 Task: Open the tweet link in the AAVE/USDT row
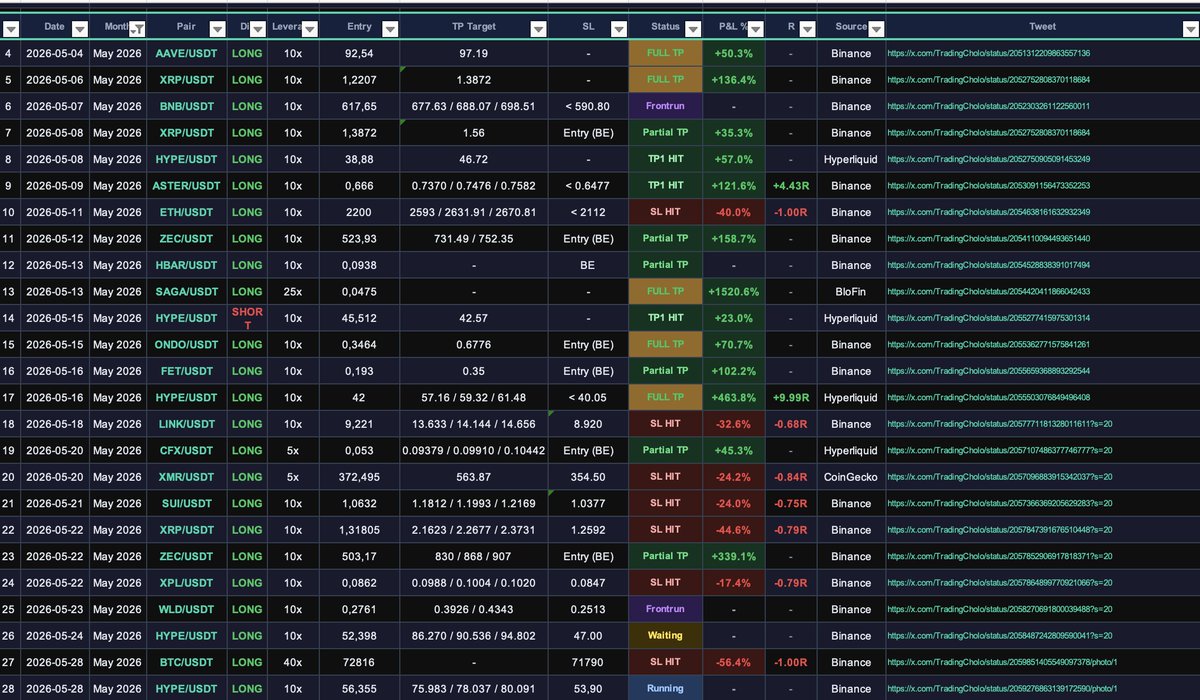[x=988, y=53]
